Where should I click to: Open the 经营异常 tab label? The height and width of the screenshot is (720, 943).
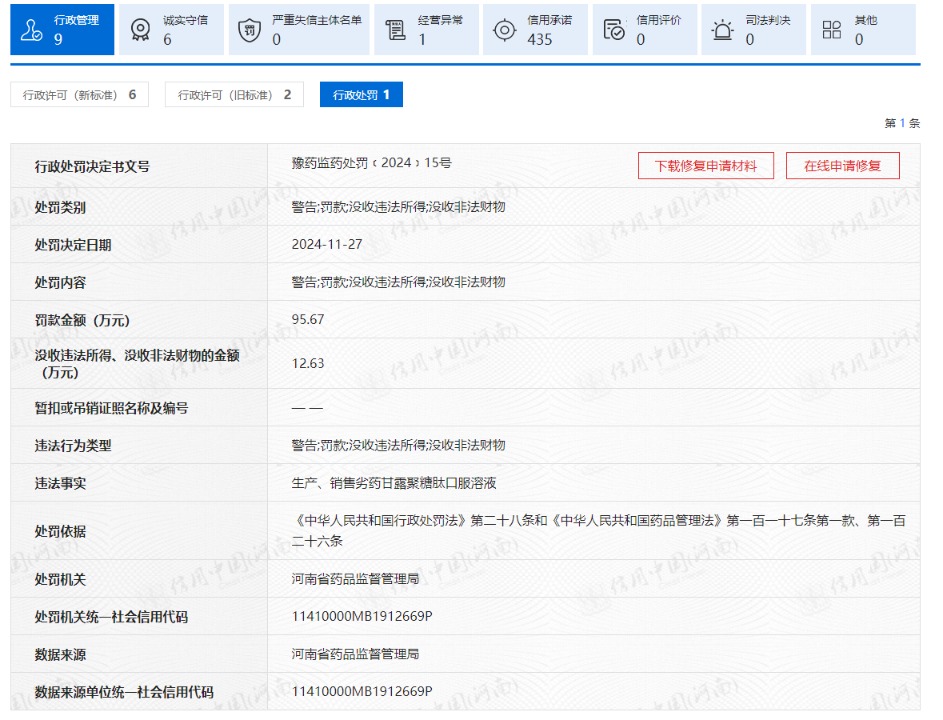(x=440, y=20)
